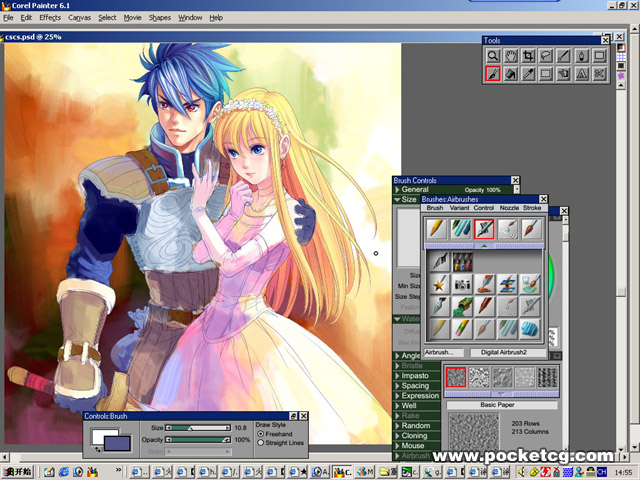Select the Dropper tool
This screenshot has width=640, height=480.
click(528, 74)
